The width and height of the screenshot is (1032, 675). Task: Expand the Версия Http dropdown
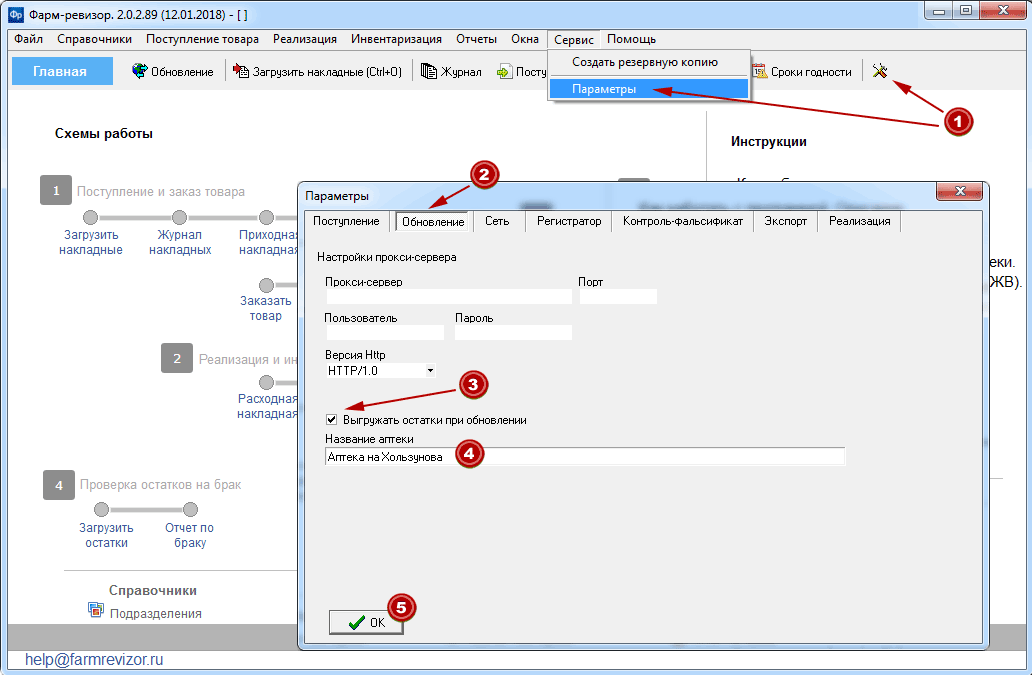[430, 370]
